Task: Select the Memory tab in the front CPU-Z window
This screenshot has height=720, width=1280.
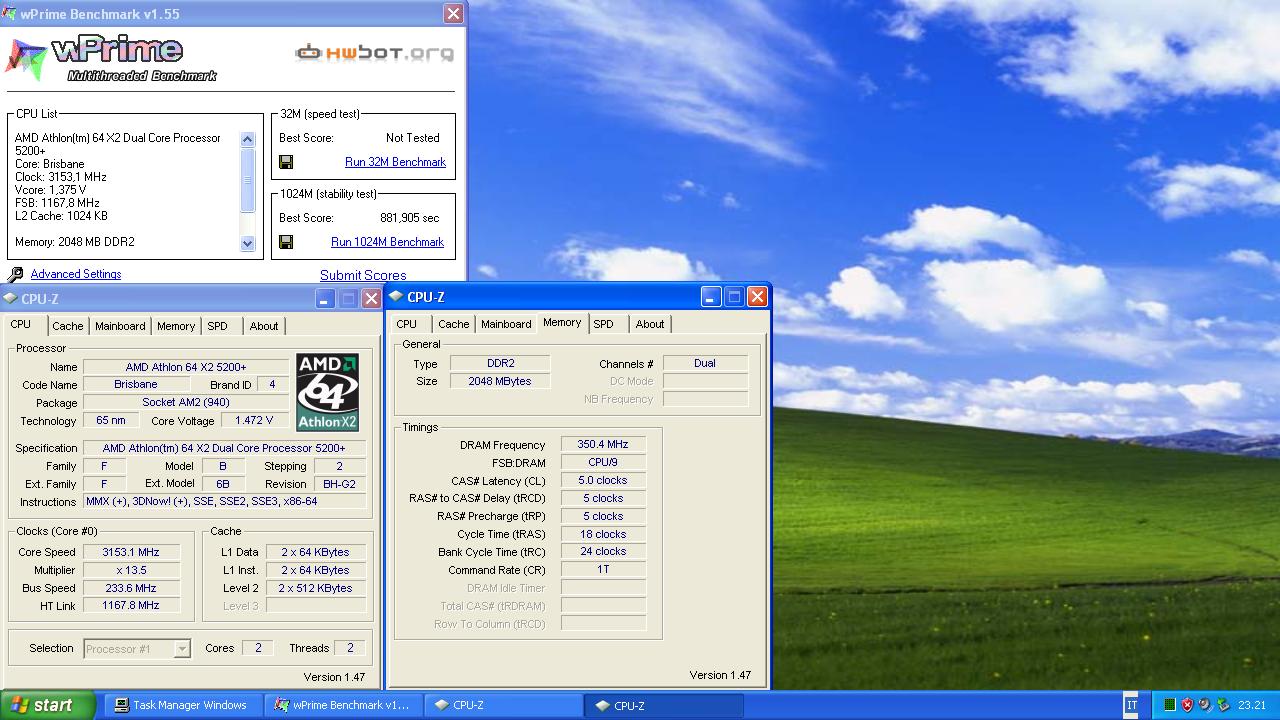Action: (x=562, y=323)
